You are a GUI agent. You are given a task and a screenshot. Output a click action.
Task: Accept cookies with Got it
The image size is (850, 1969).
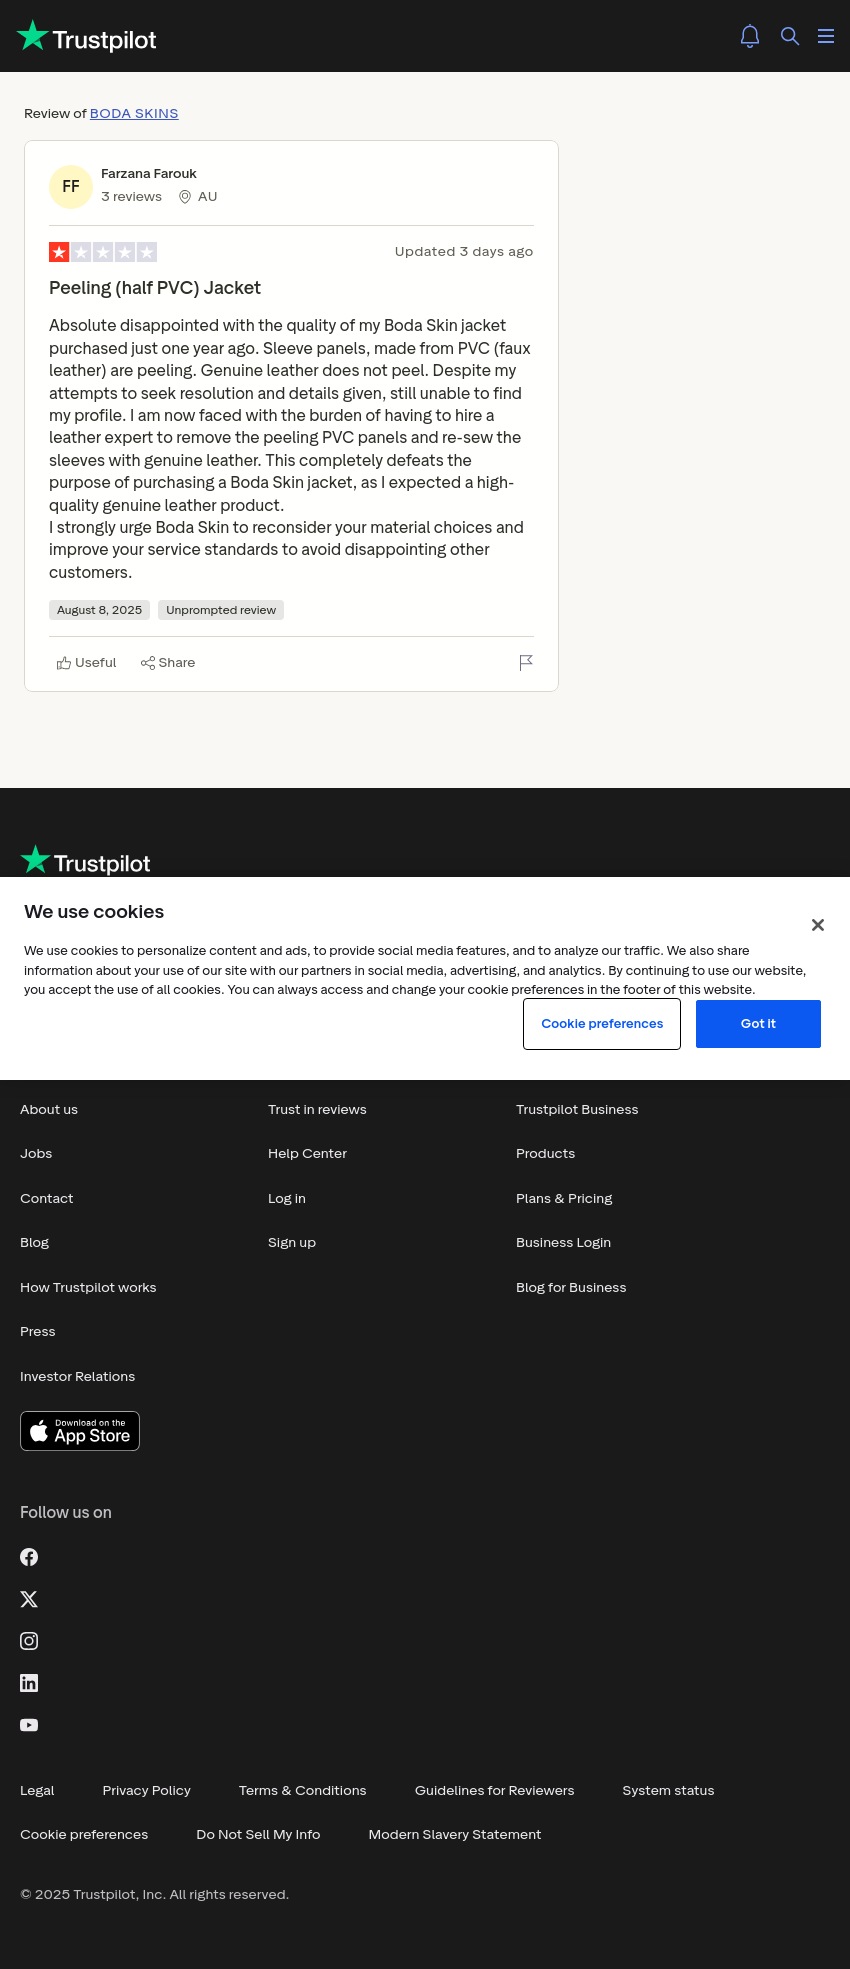[x=758, y=1024]
